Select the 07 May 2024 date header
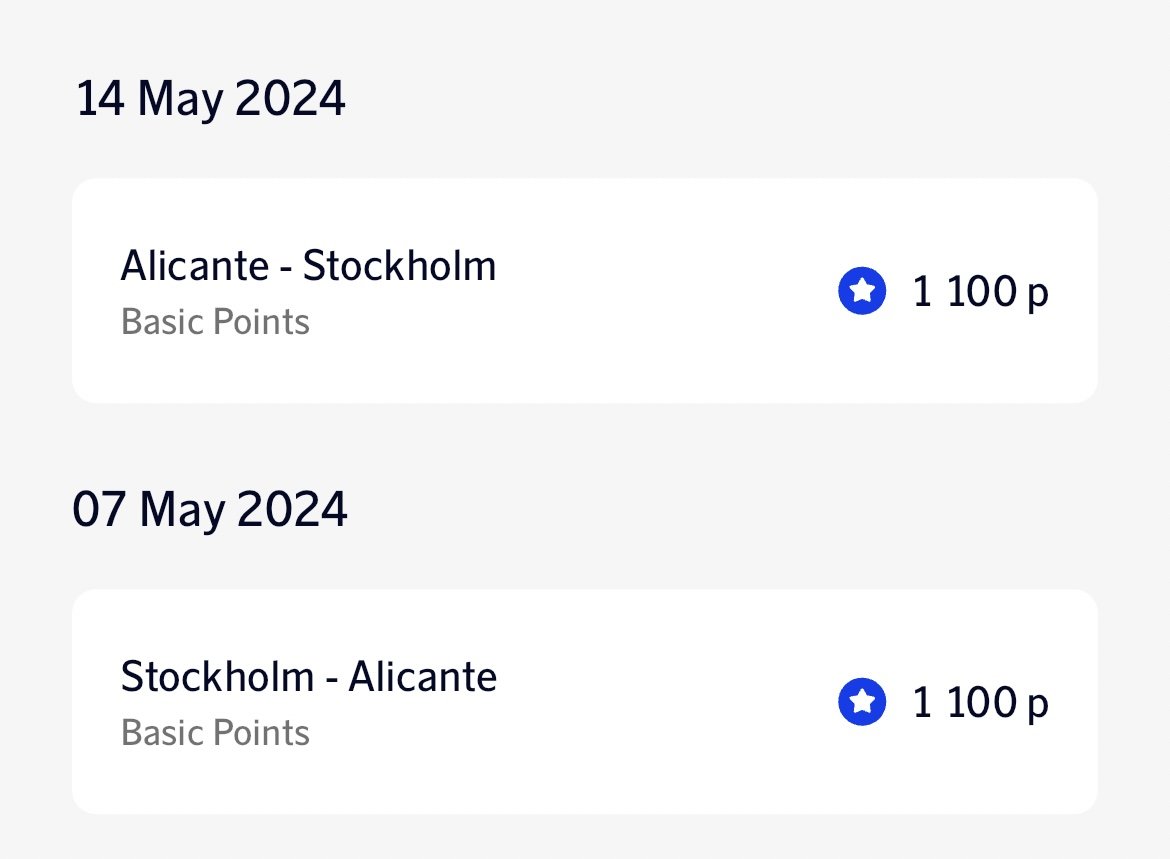The height and width of the screenshot is (859, 1170). [210, 510]
